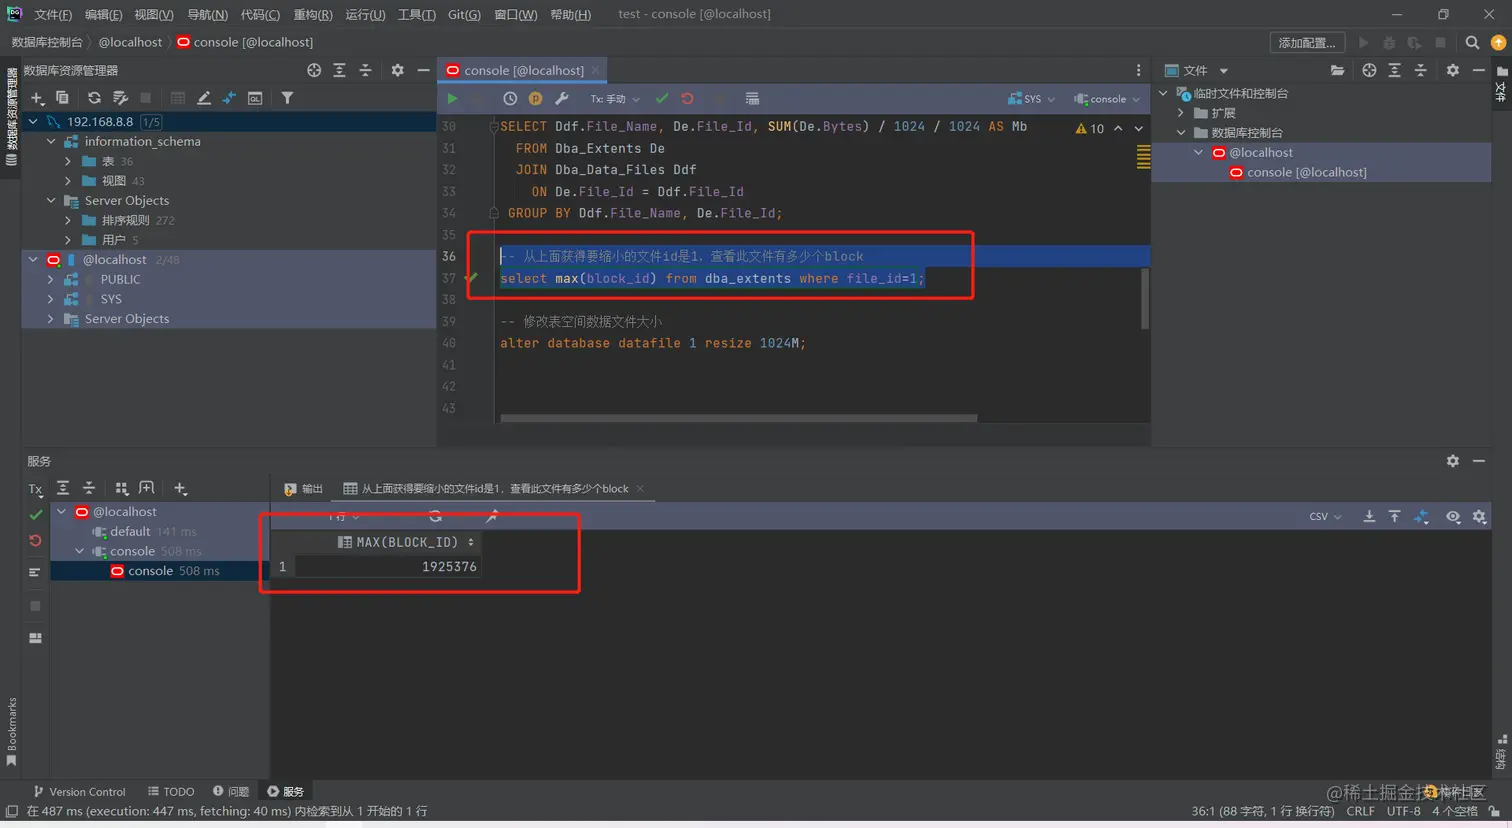The image size is (1512, 828).
Task: Open the console session dropdown in editor toolbar
Action: pyautogui.click(x=1107, y=99)
